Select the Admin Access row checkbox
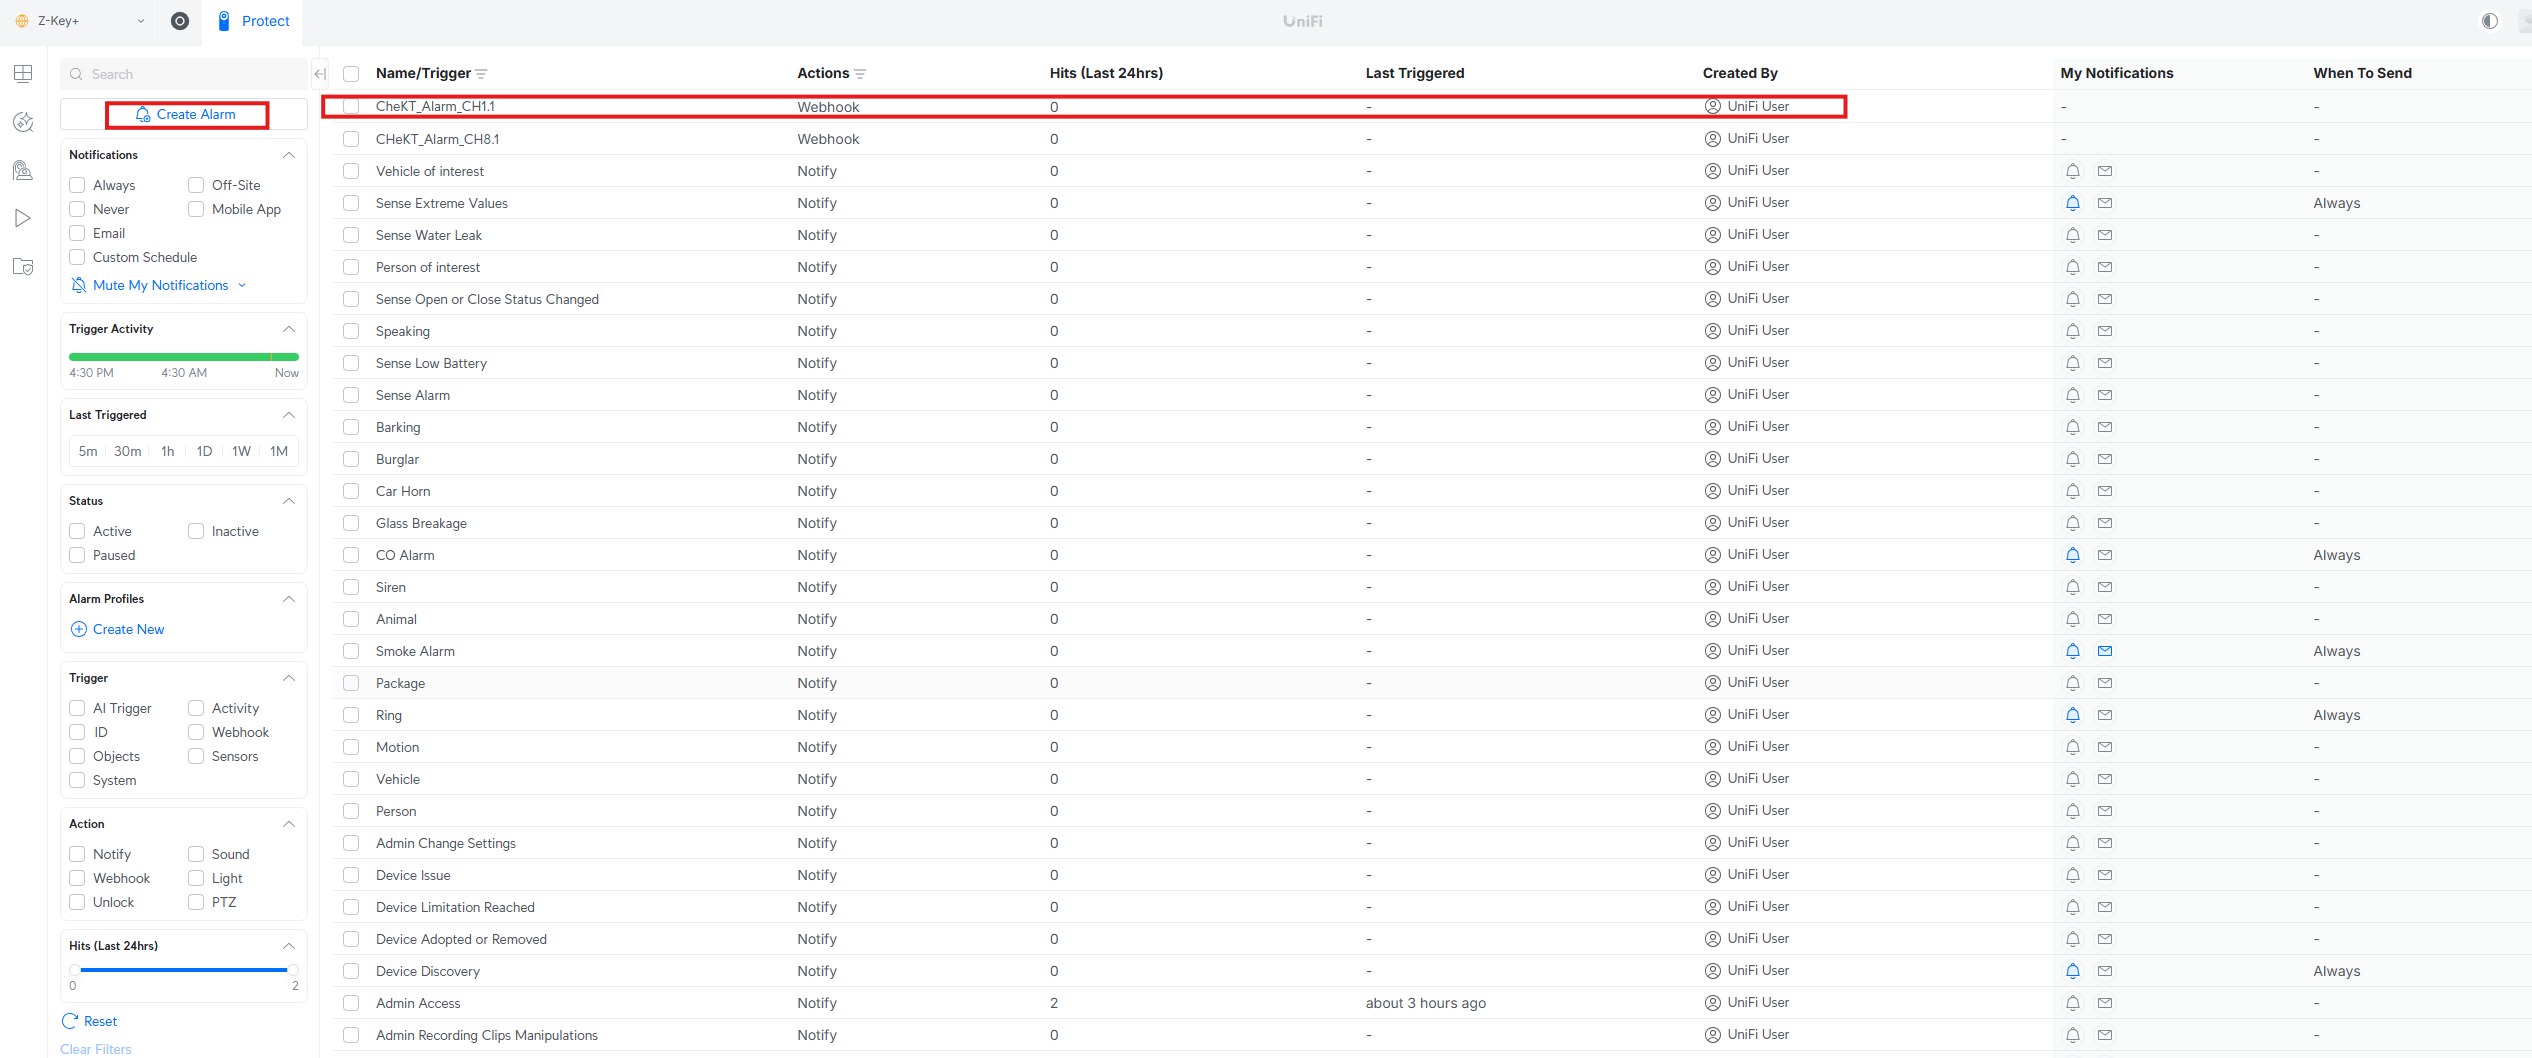 pos(351,1003)
